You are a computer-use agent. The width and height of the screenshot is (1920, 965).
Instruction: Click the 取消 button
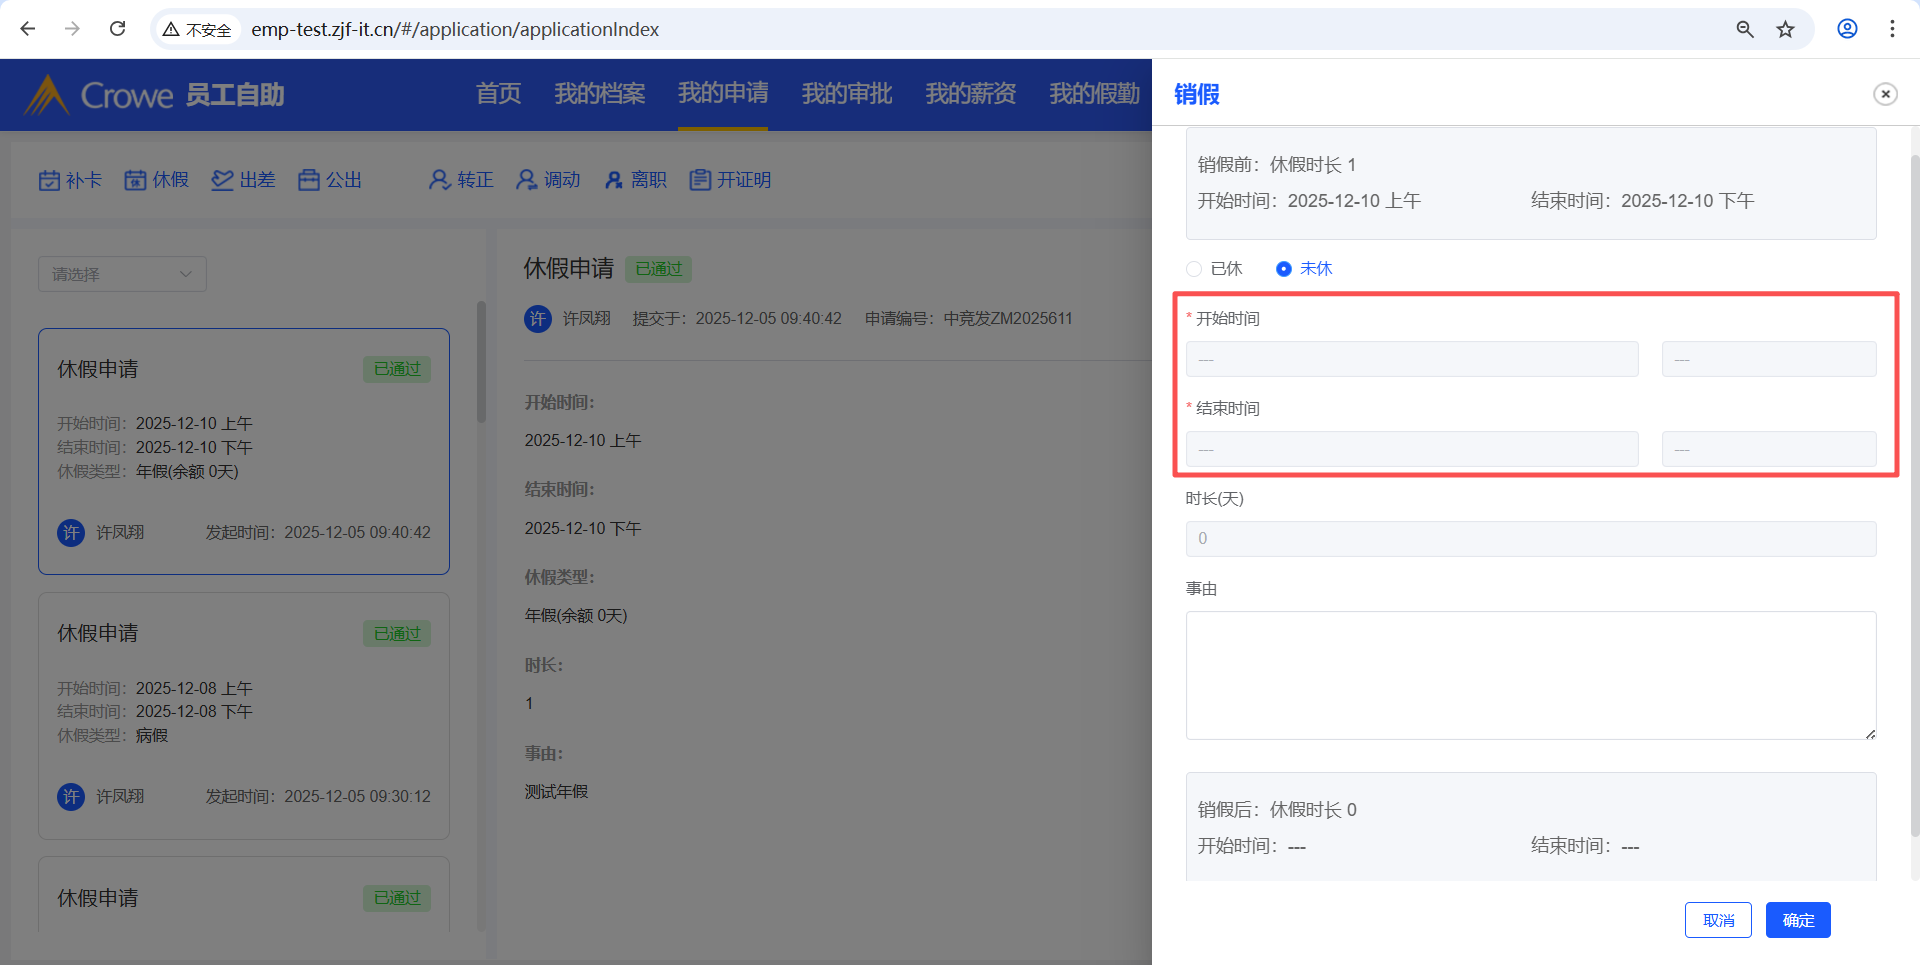pyautogui.click(x=1718, y=920)
